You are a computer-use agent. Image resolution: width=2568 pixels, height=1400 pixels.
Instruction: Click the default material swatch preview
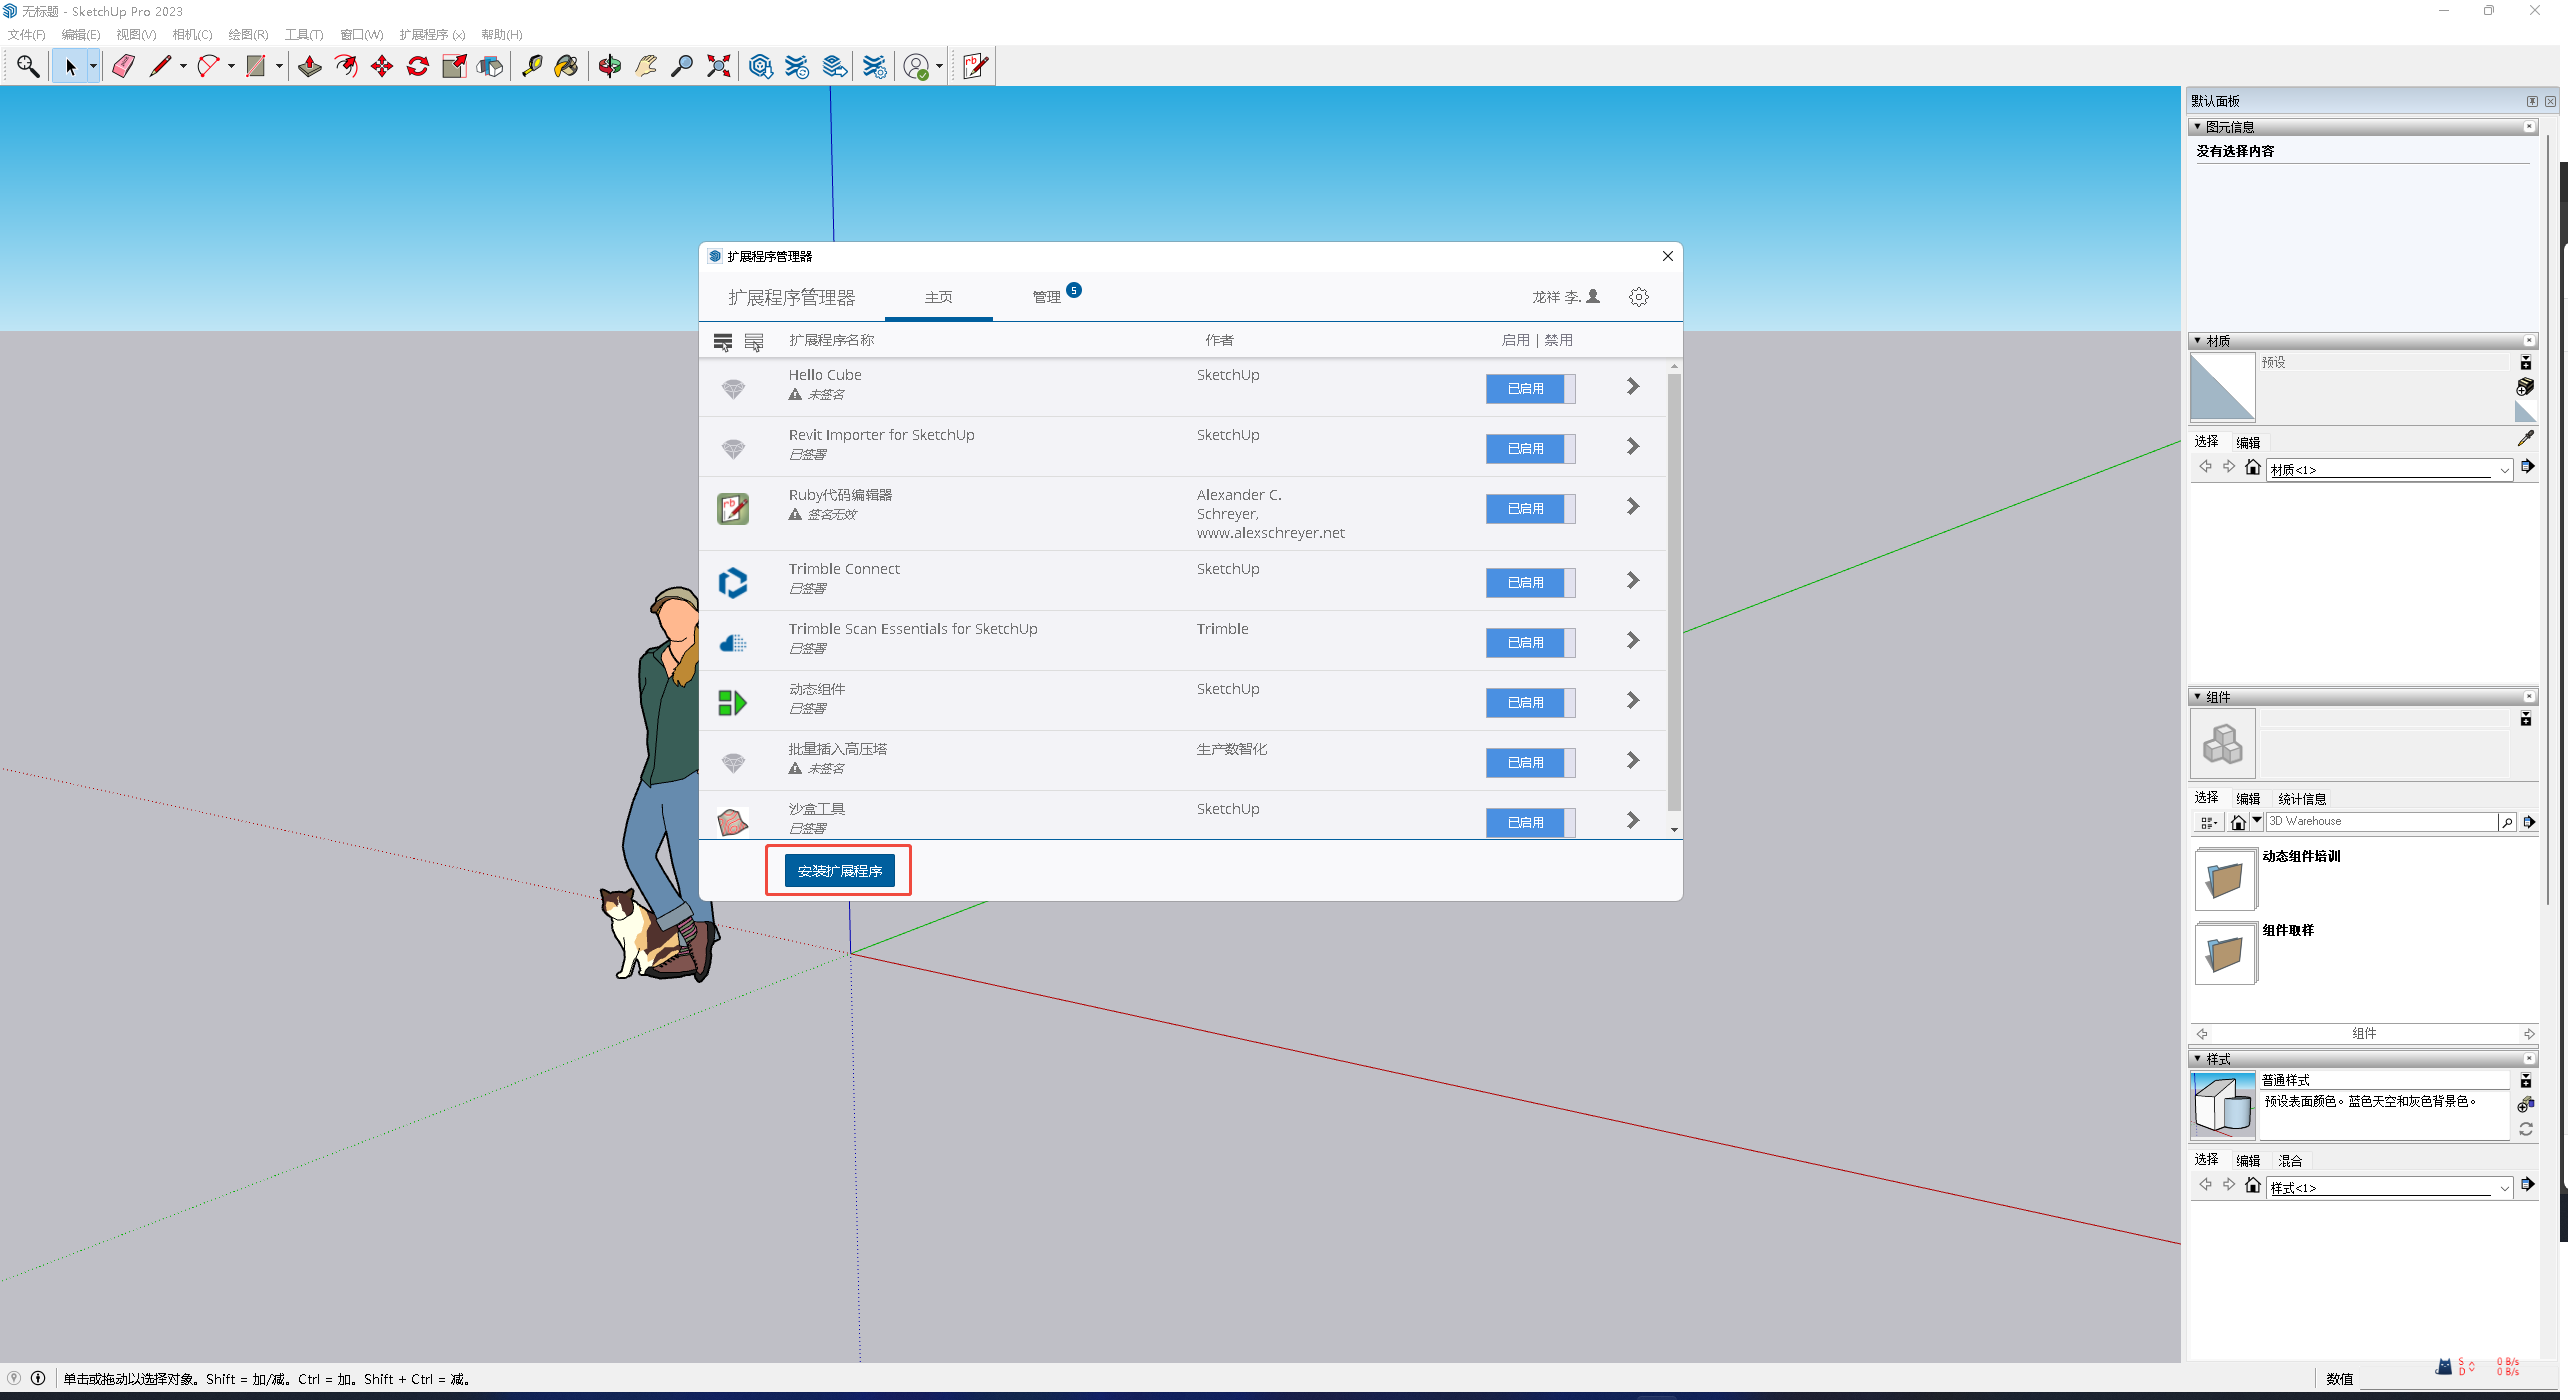pos(2222,387)
